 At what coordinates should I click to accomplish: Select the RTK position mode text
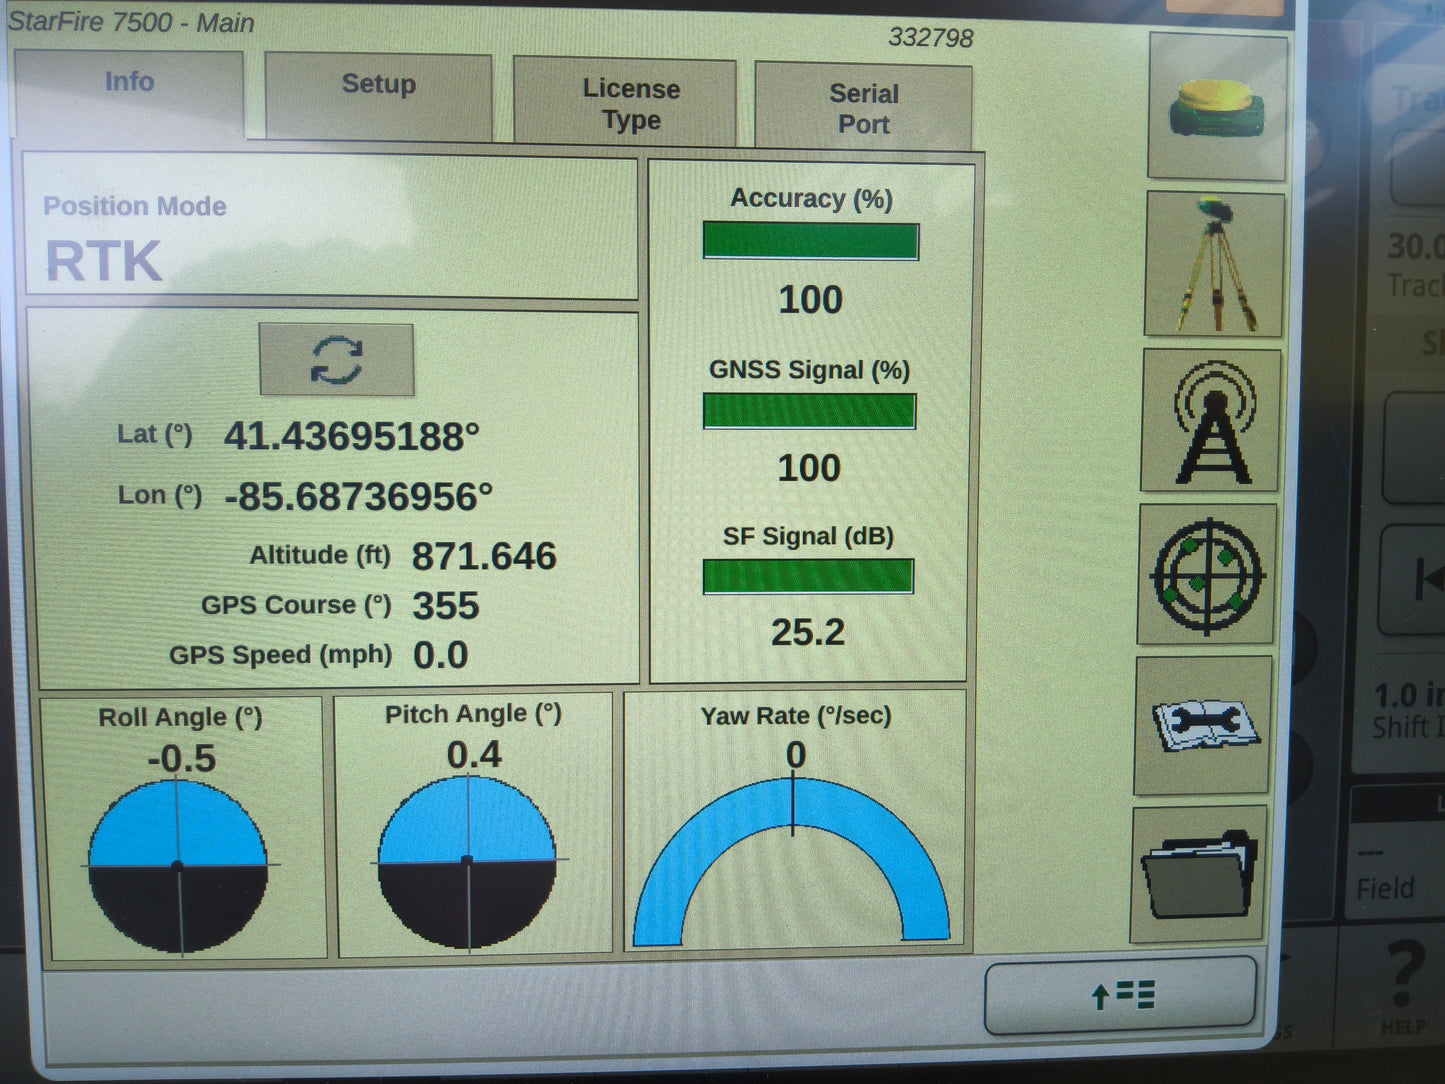click(104, 262)
